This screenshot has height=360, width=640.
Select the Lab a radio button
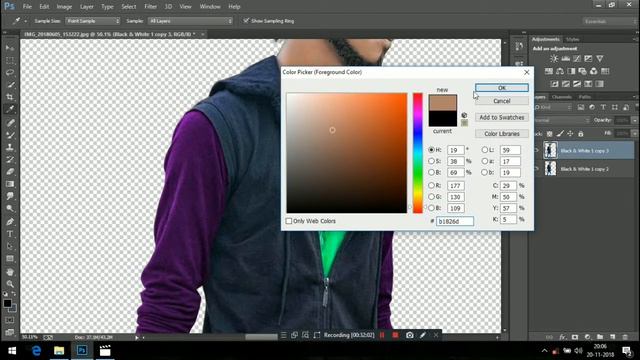485,161
